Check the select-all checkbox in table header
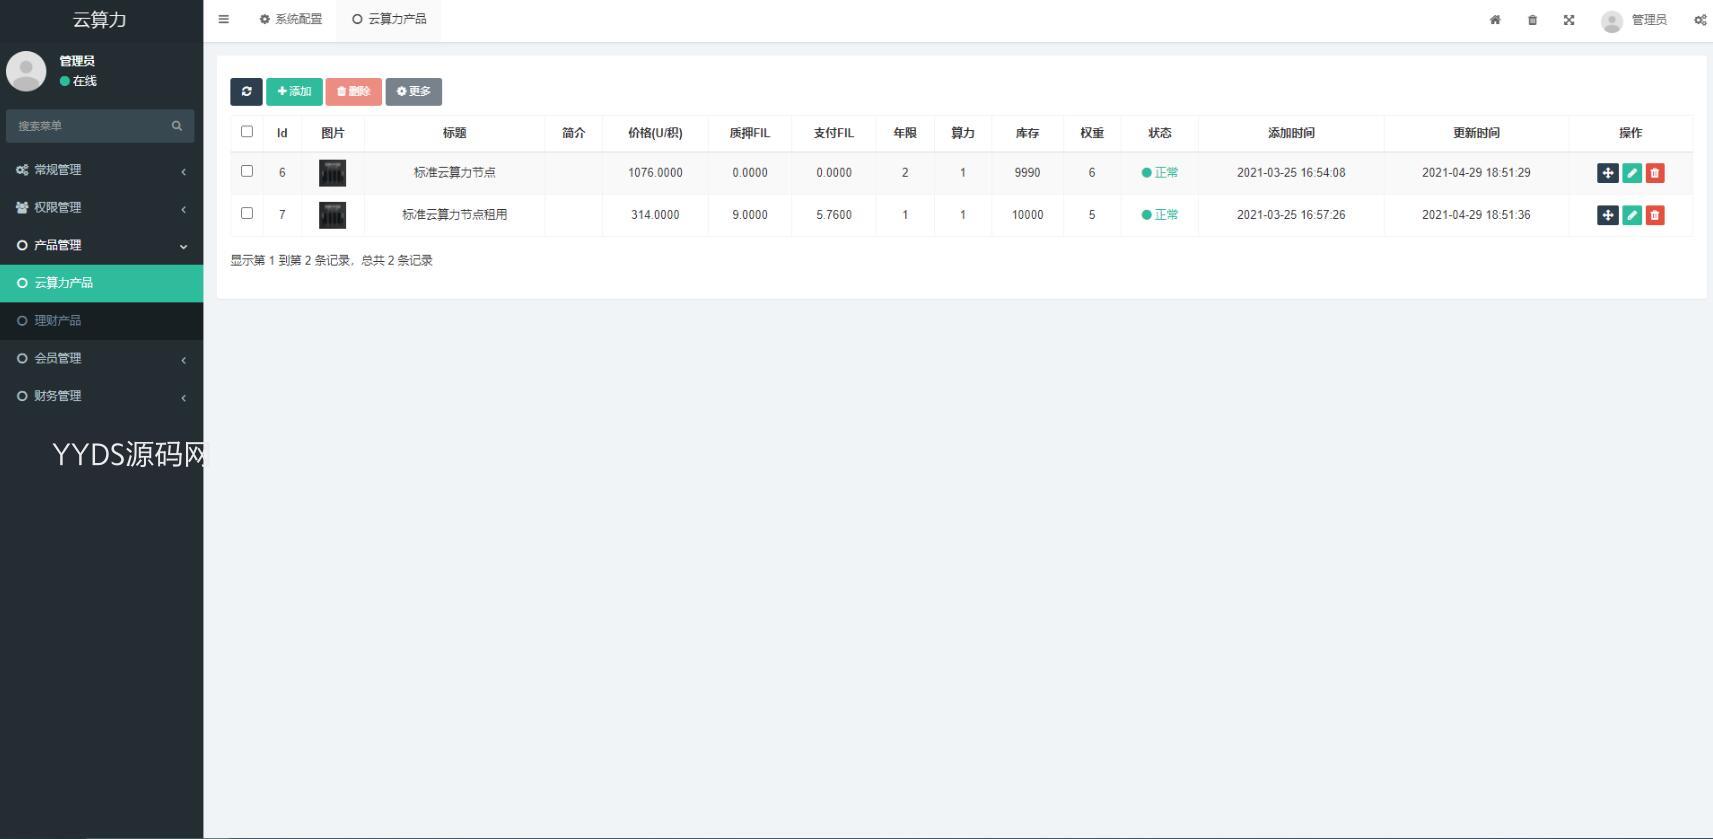The width and height of the screenshot is (1713, 839). pos(247,131)
